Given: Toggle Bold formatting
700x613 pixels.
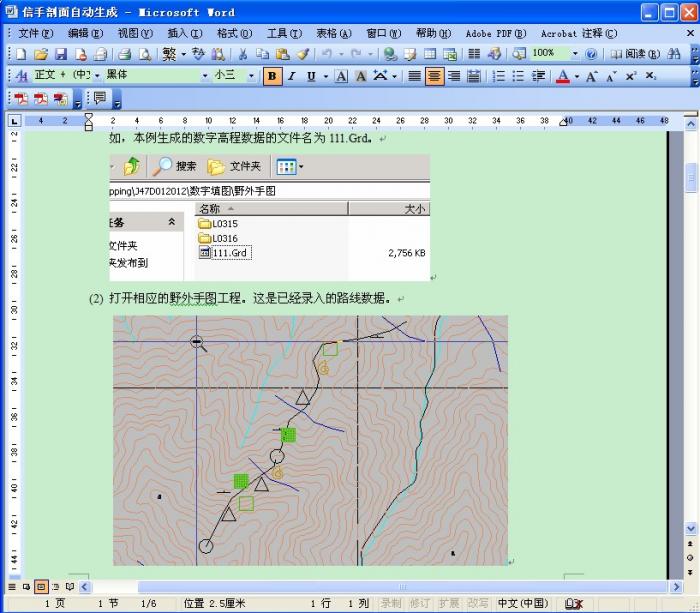Looking at the screenshot, I should coord(273,76).
